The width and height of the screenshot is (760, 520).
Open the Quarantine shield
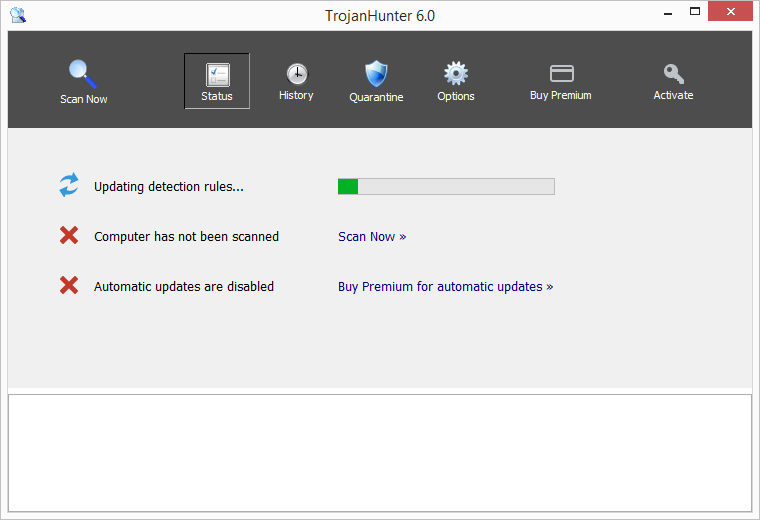pyautogui.click(x=376, y=82)
